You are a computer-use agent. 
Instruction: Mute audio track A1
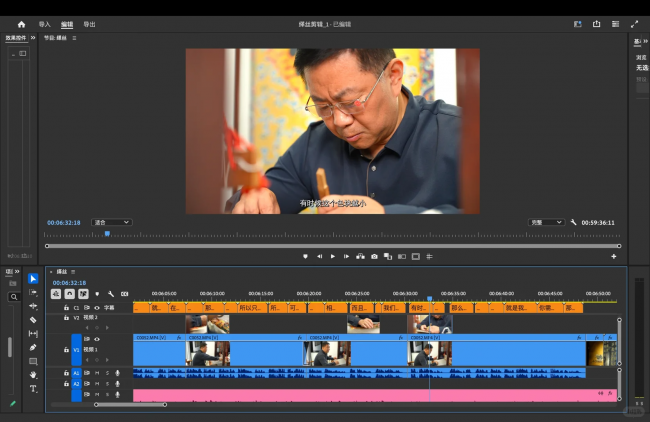98,372
